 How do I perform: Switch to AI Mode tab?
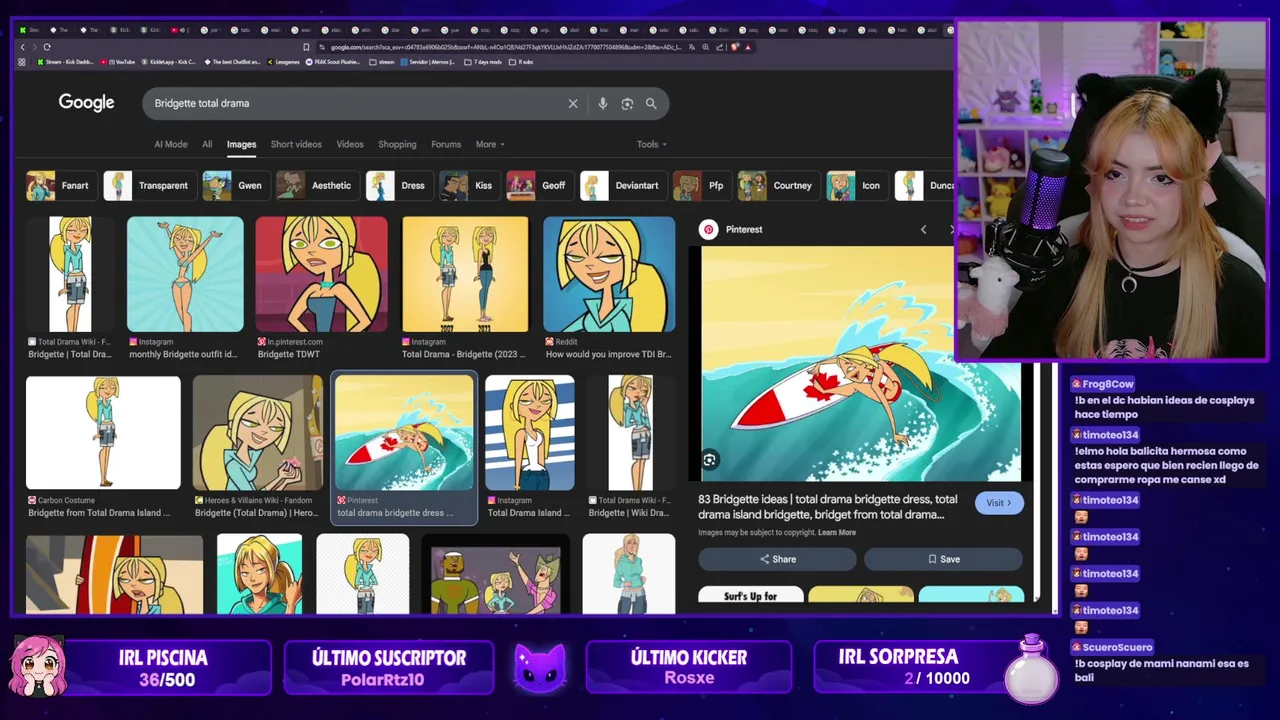(x=170, y=144)
